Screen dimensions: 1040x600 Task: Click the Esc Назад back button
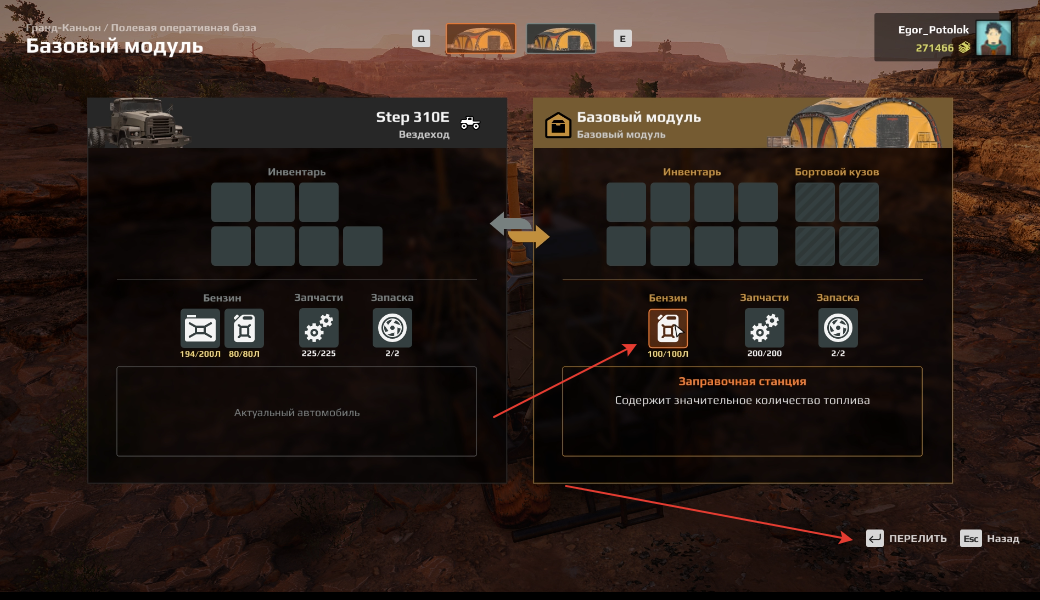990,538
